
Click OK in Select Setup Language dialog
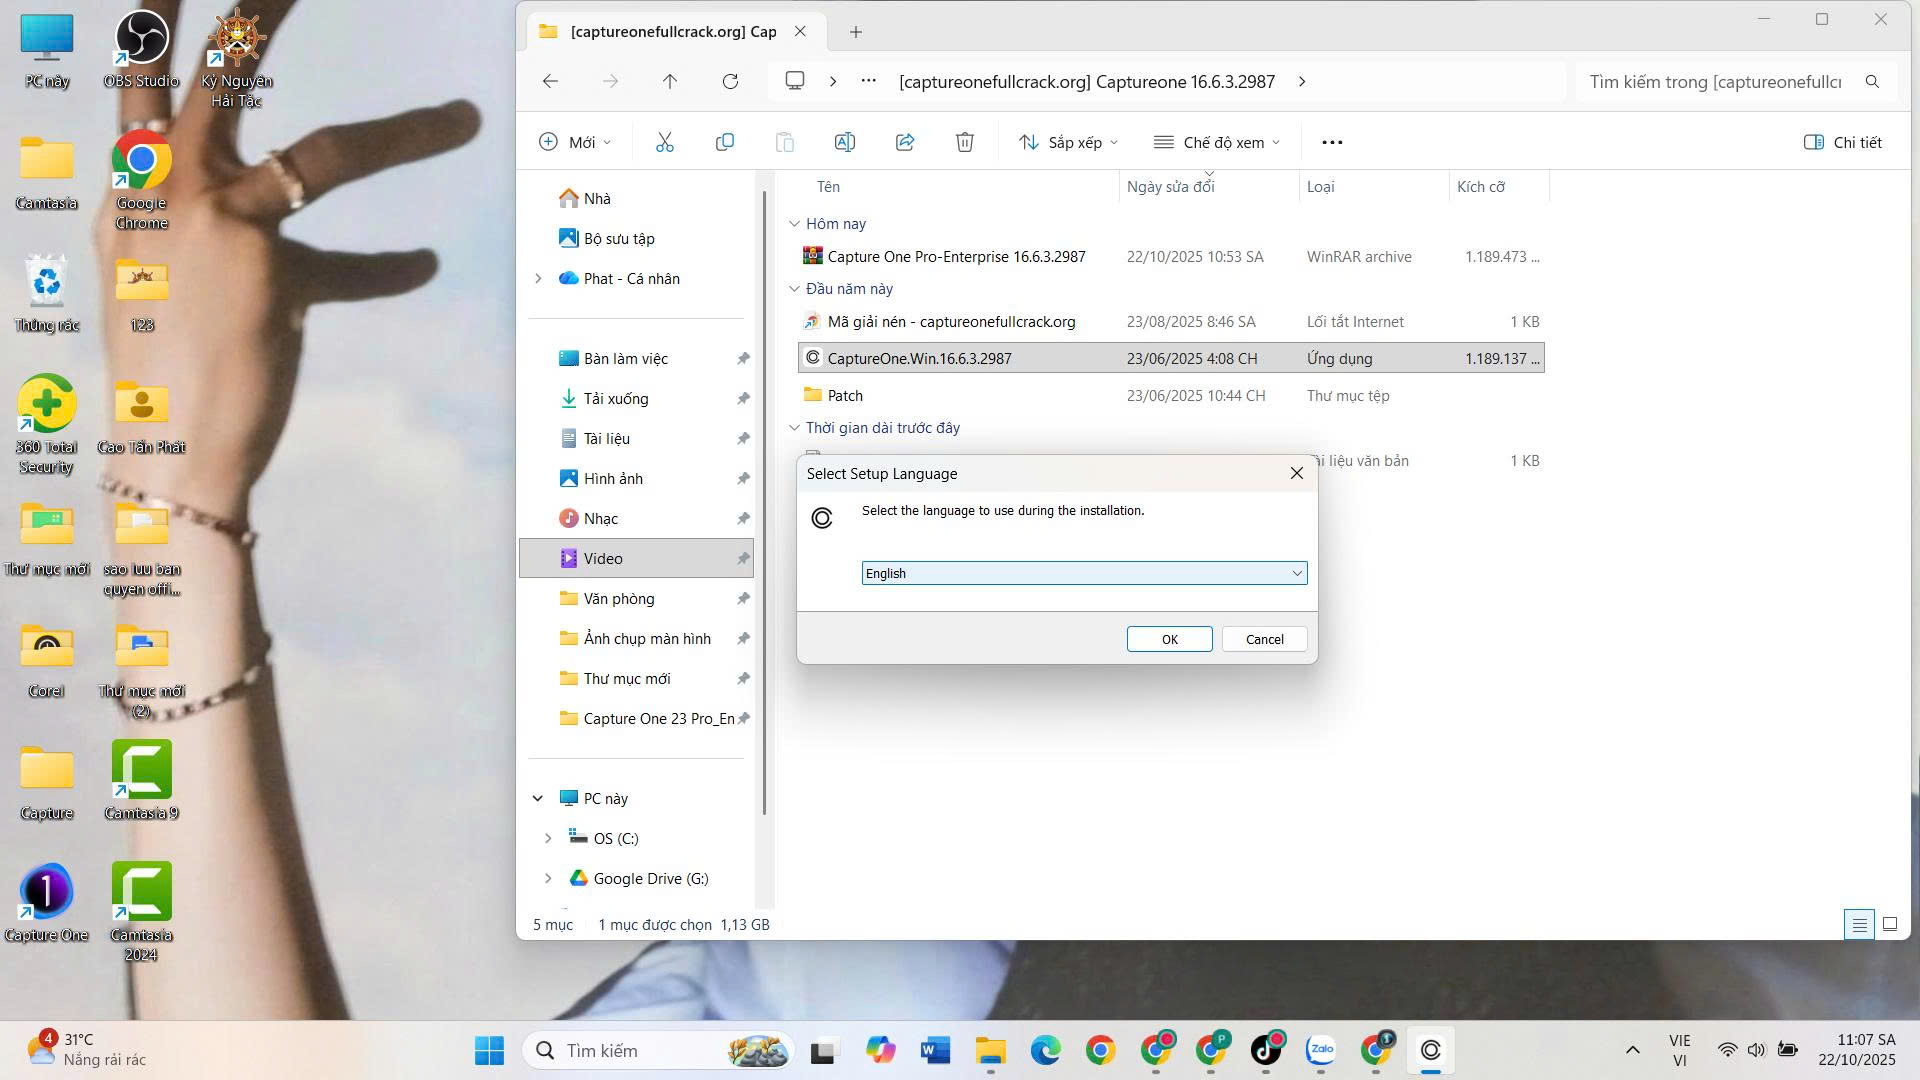click(1169, 639)
